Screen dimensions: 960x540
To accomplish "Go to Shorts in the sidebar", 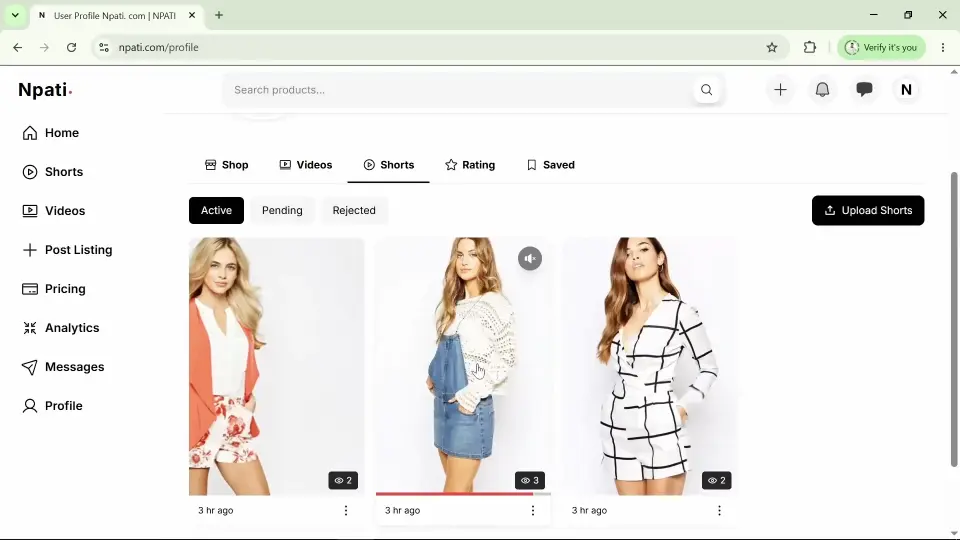I will [x=52, y=172].
